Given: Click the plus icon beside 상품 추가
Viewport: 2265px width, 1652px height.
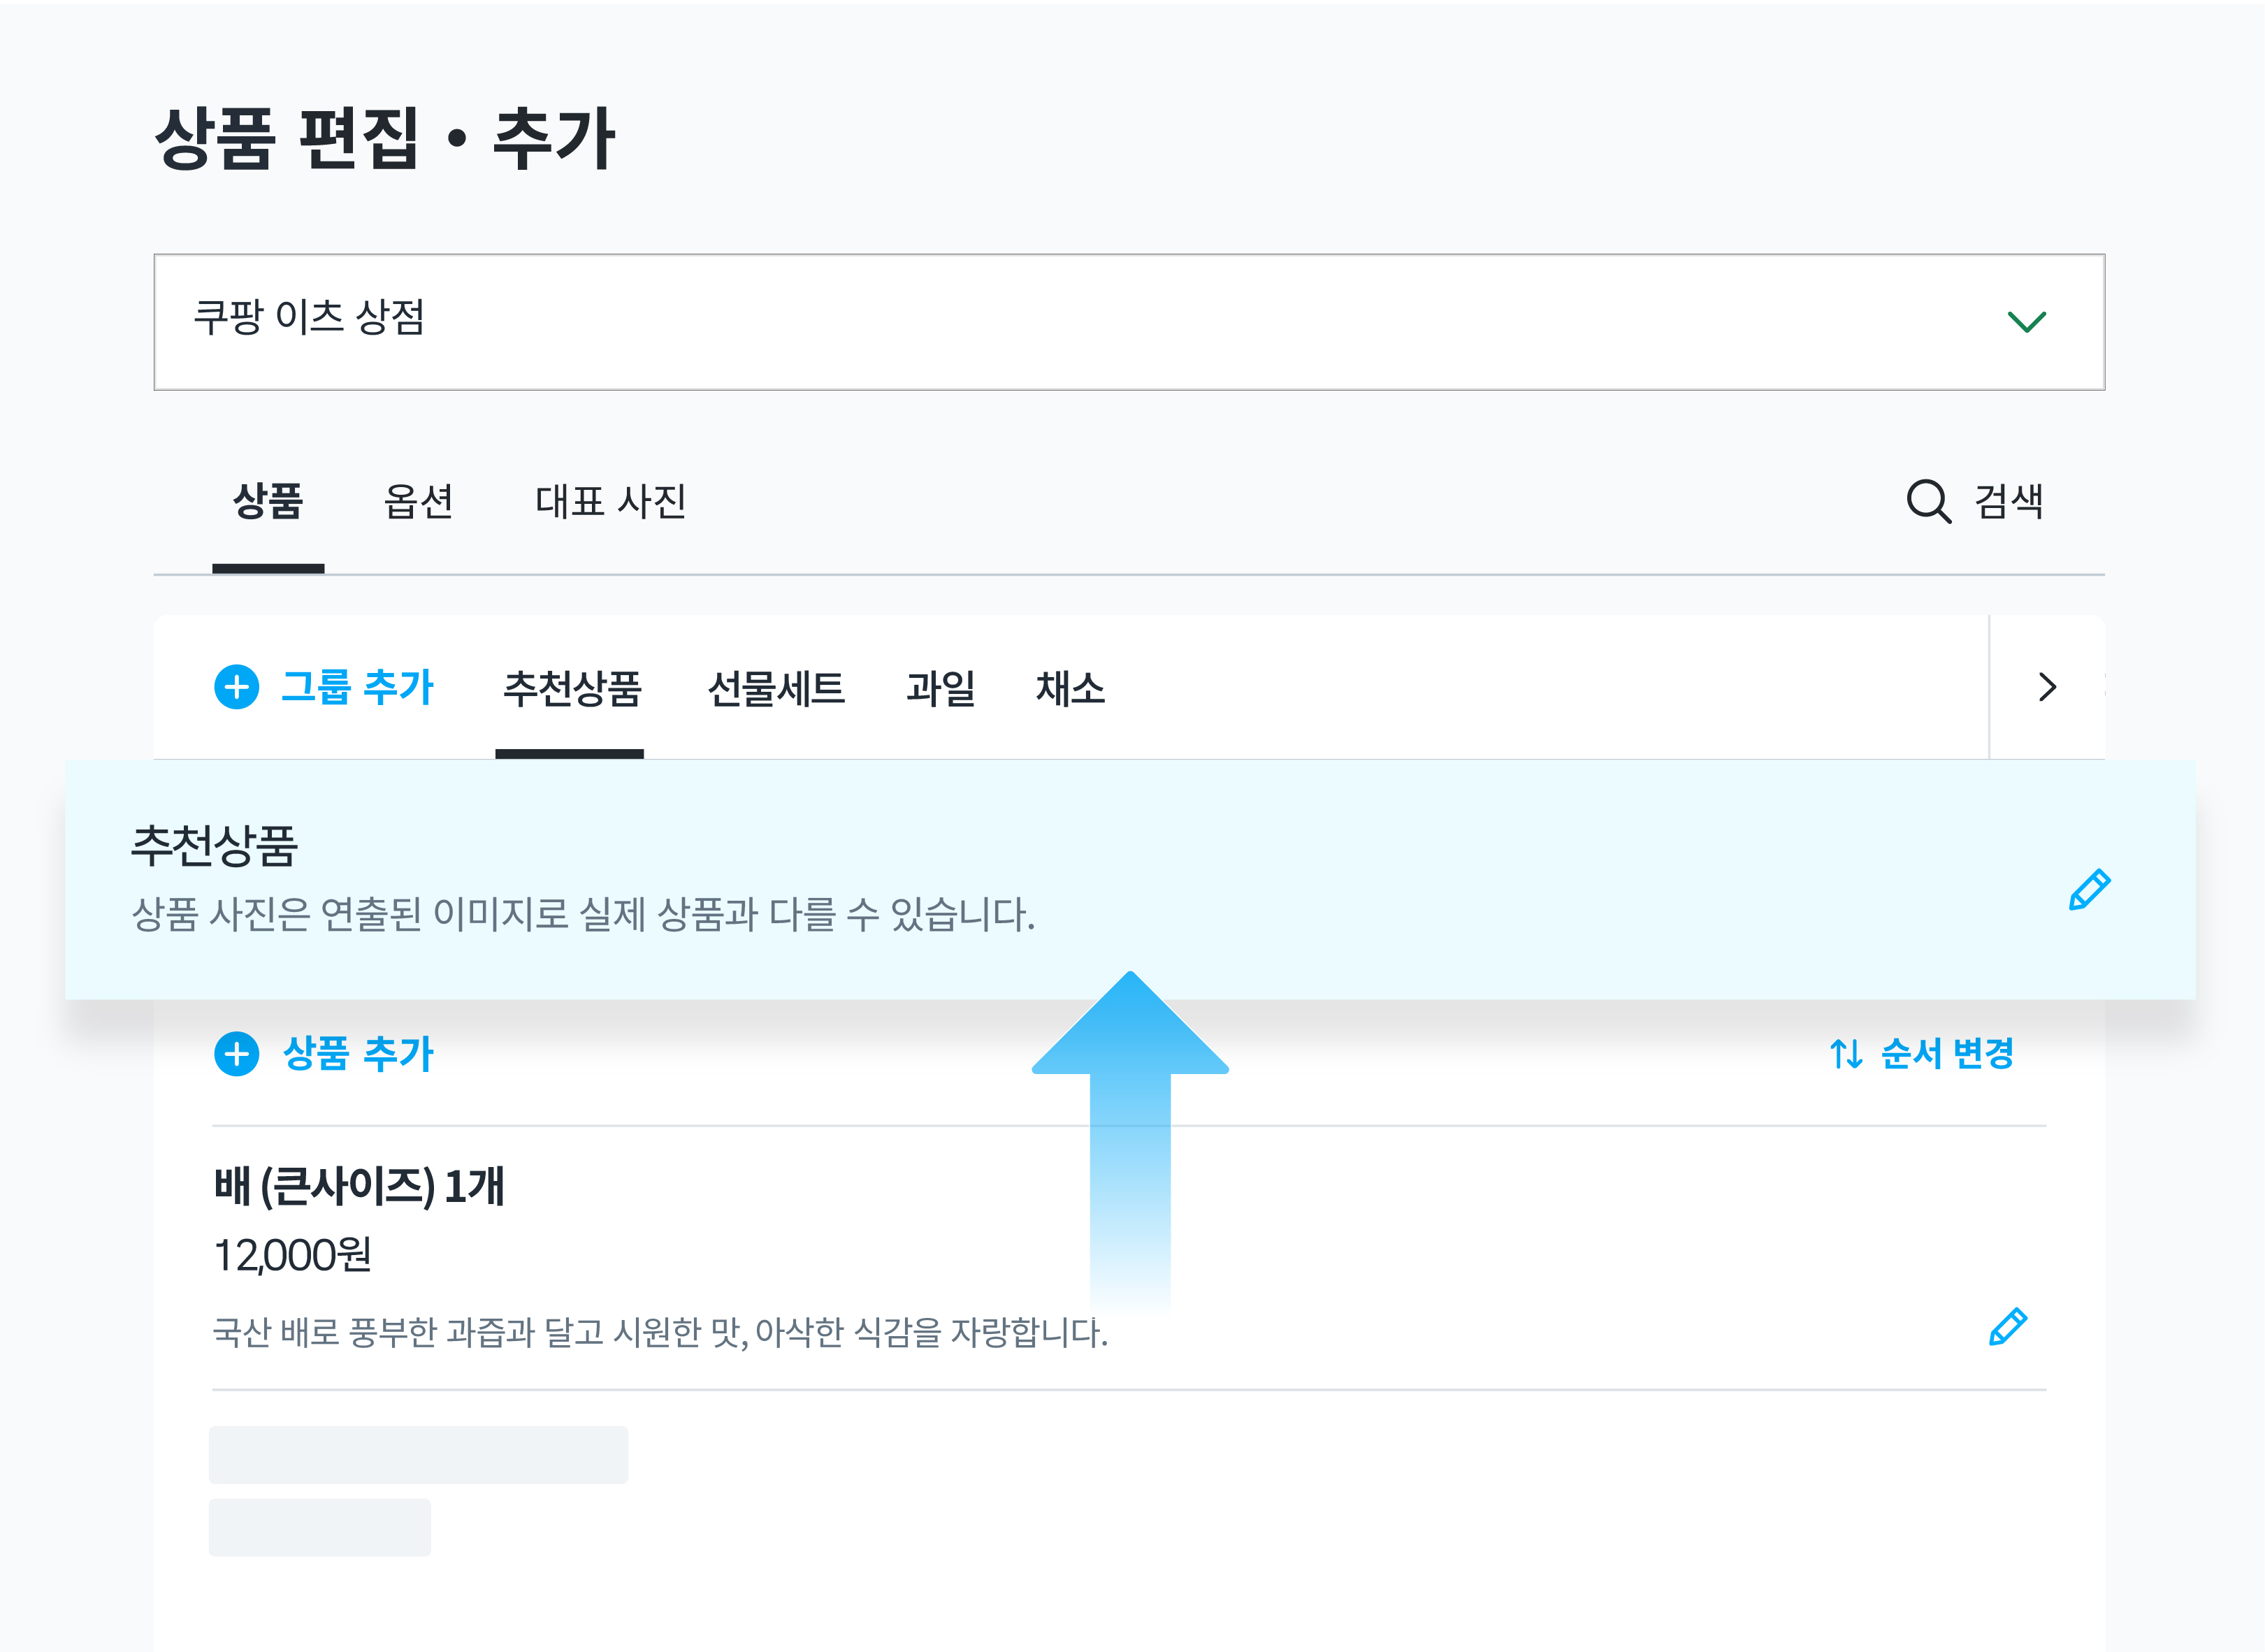Looking at the screenshot, I should coord(237,1054).
